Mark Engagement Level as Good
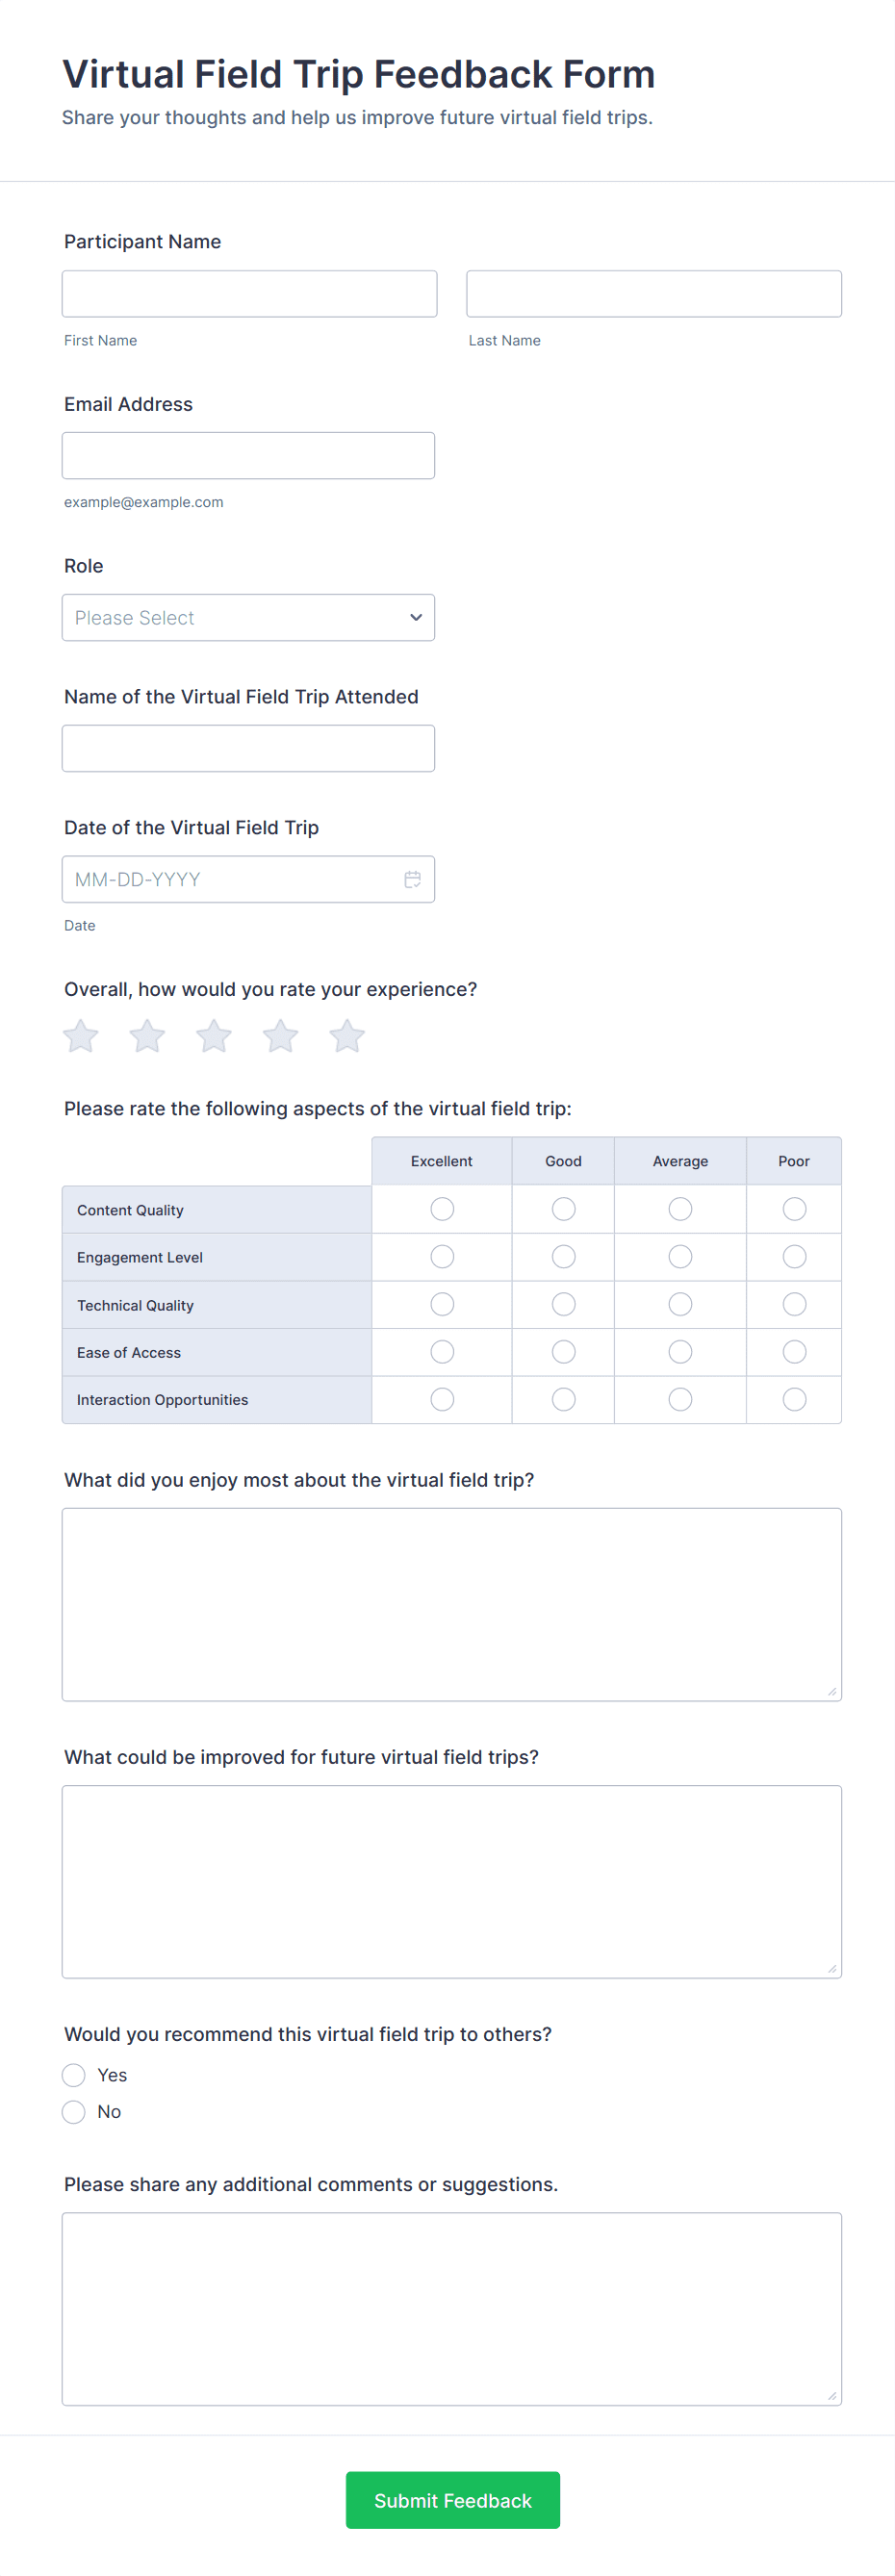The width and height of the screenshot is (895, 2576). (x=564, y=1256)
